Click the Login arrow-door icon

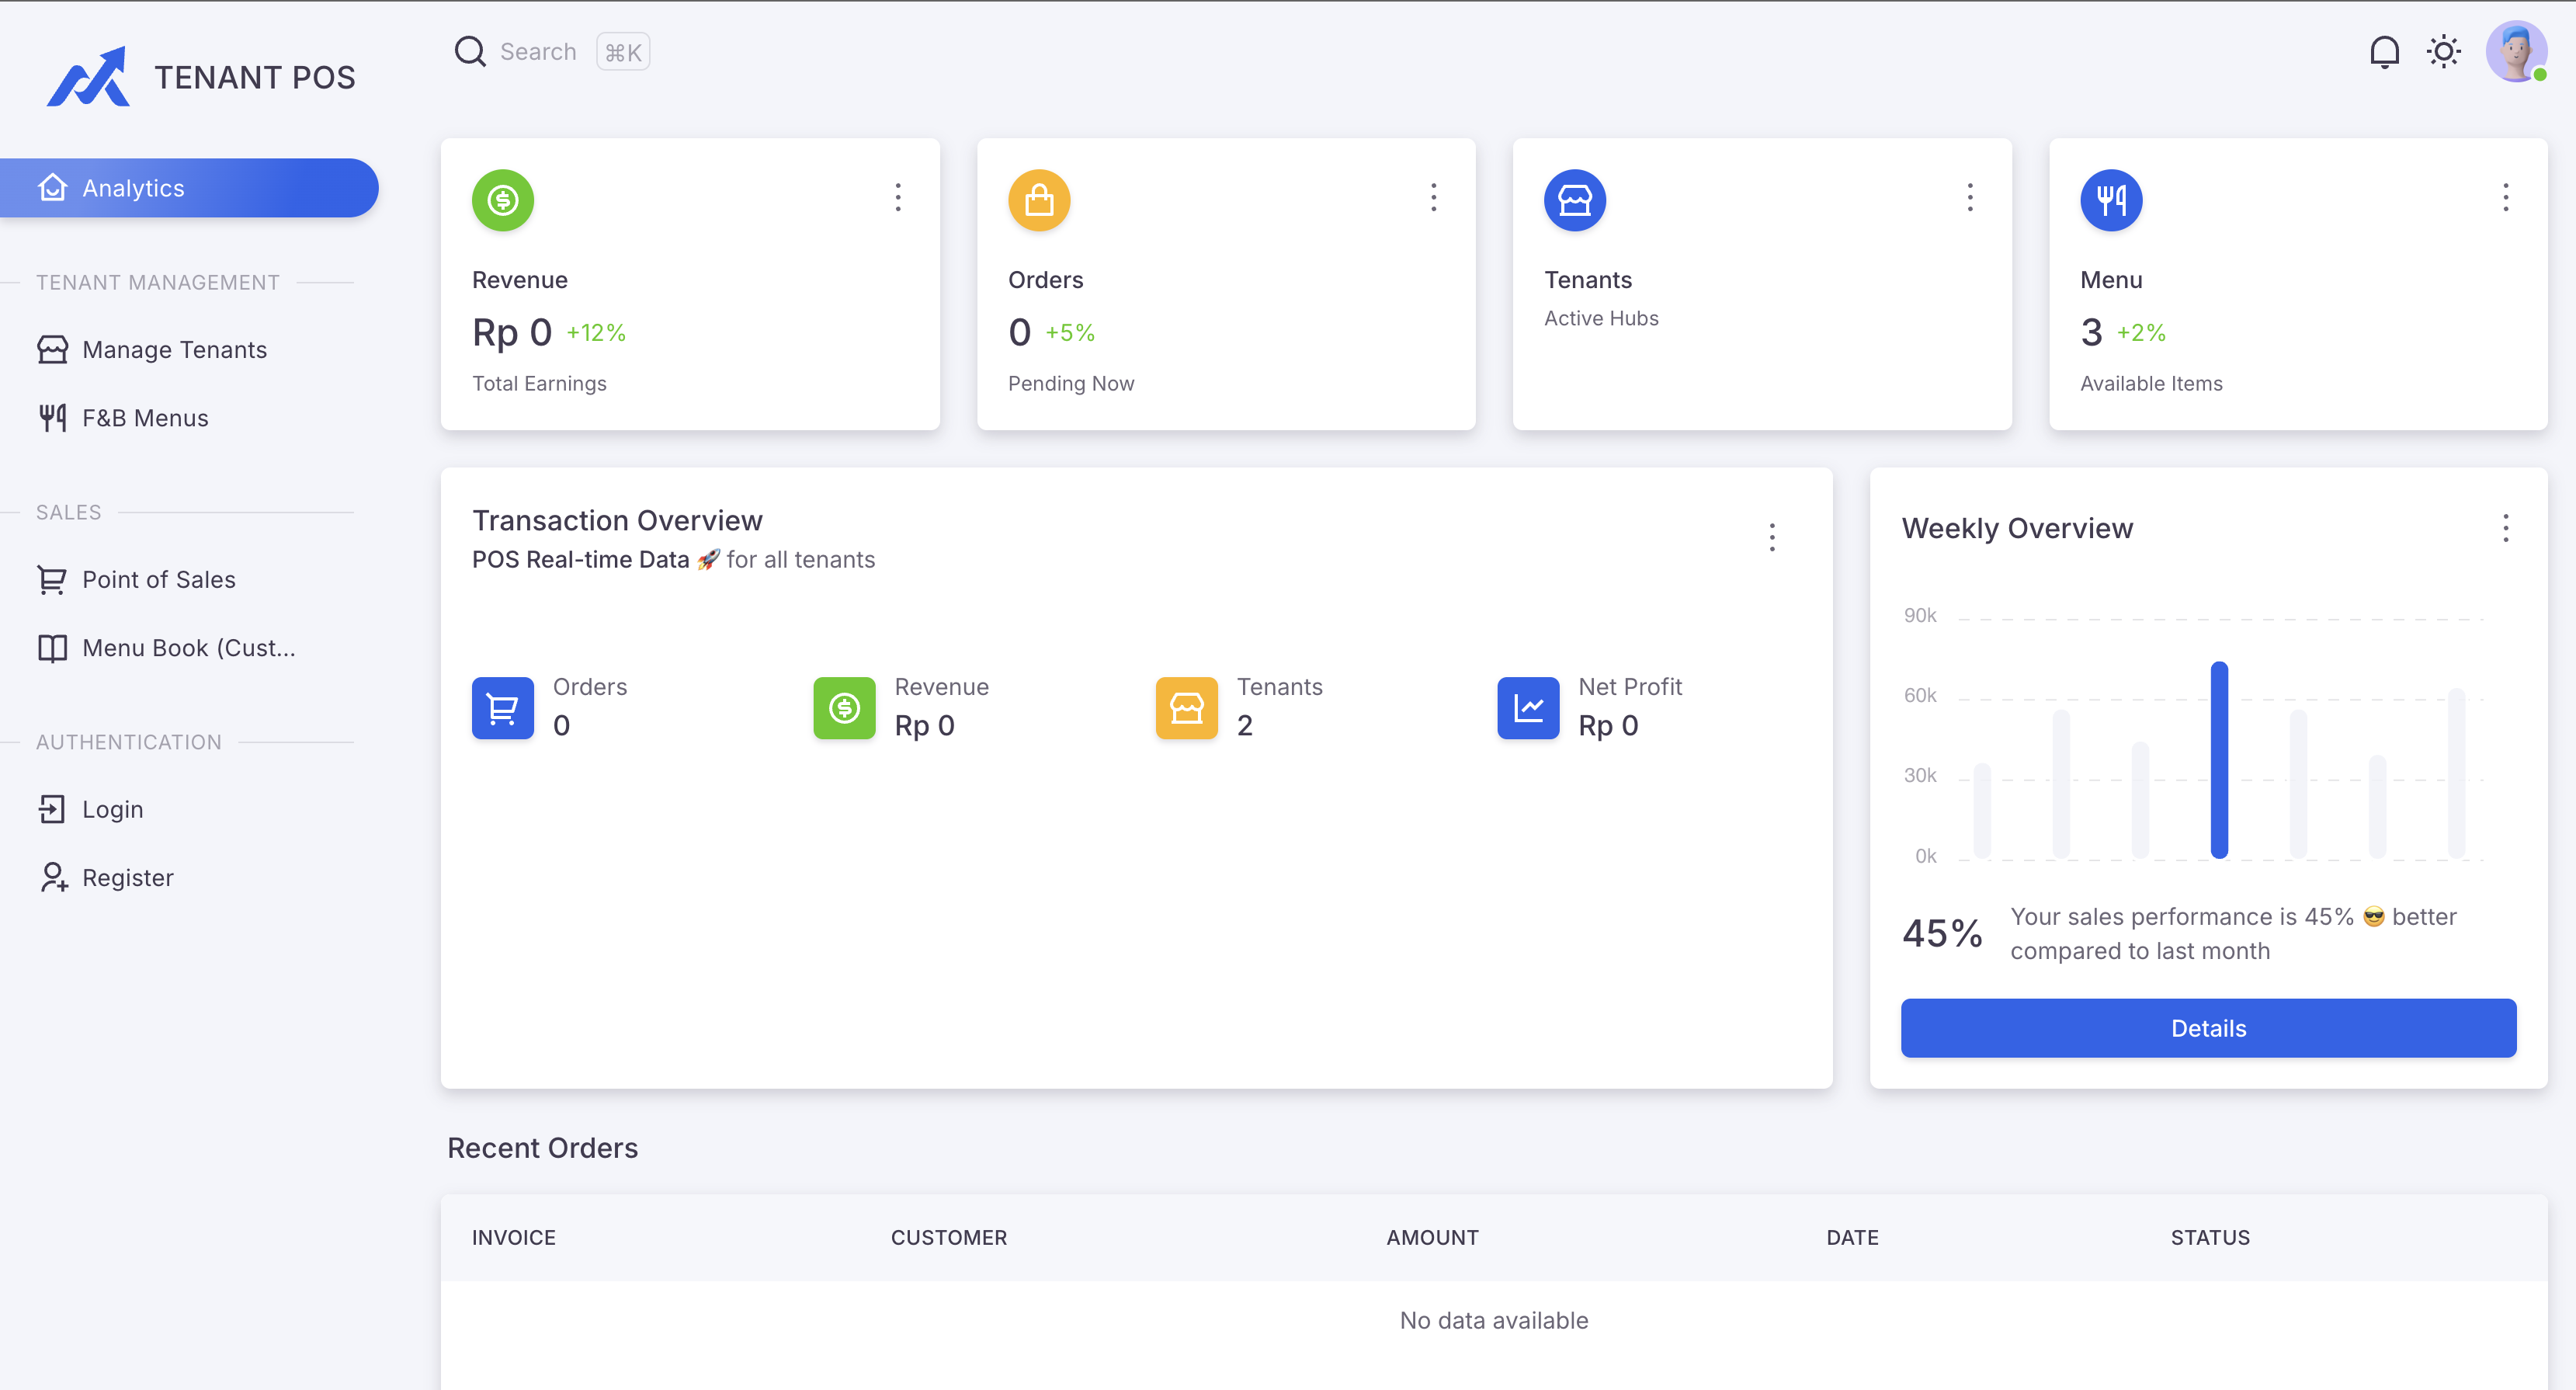tap(52, 808)
